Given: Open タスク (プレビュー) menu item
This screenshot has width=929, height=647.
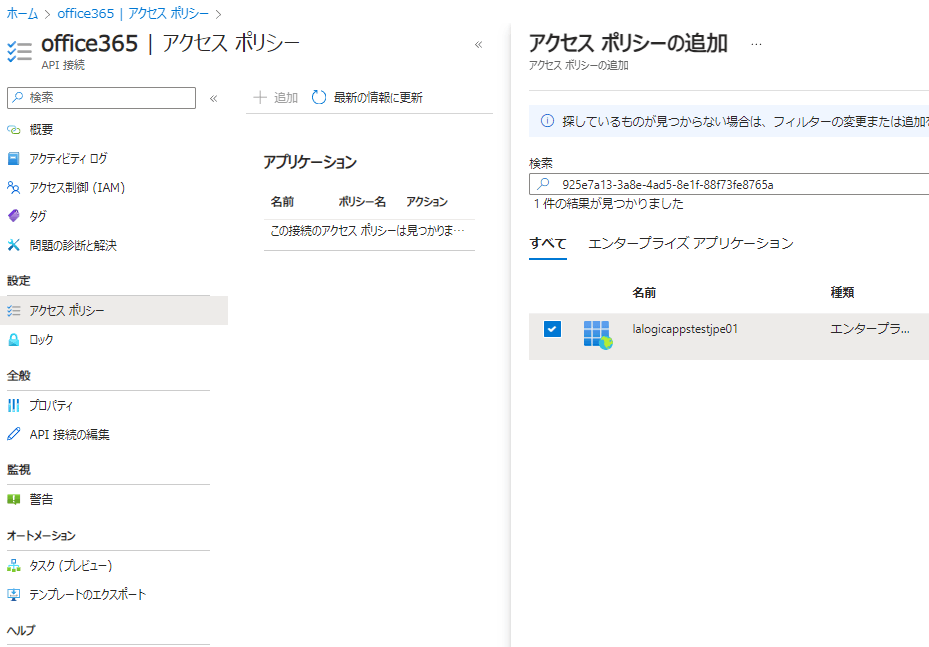Looking at the screenshot, I should 71,566.
